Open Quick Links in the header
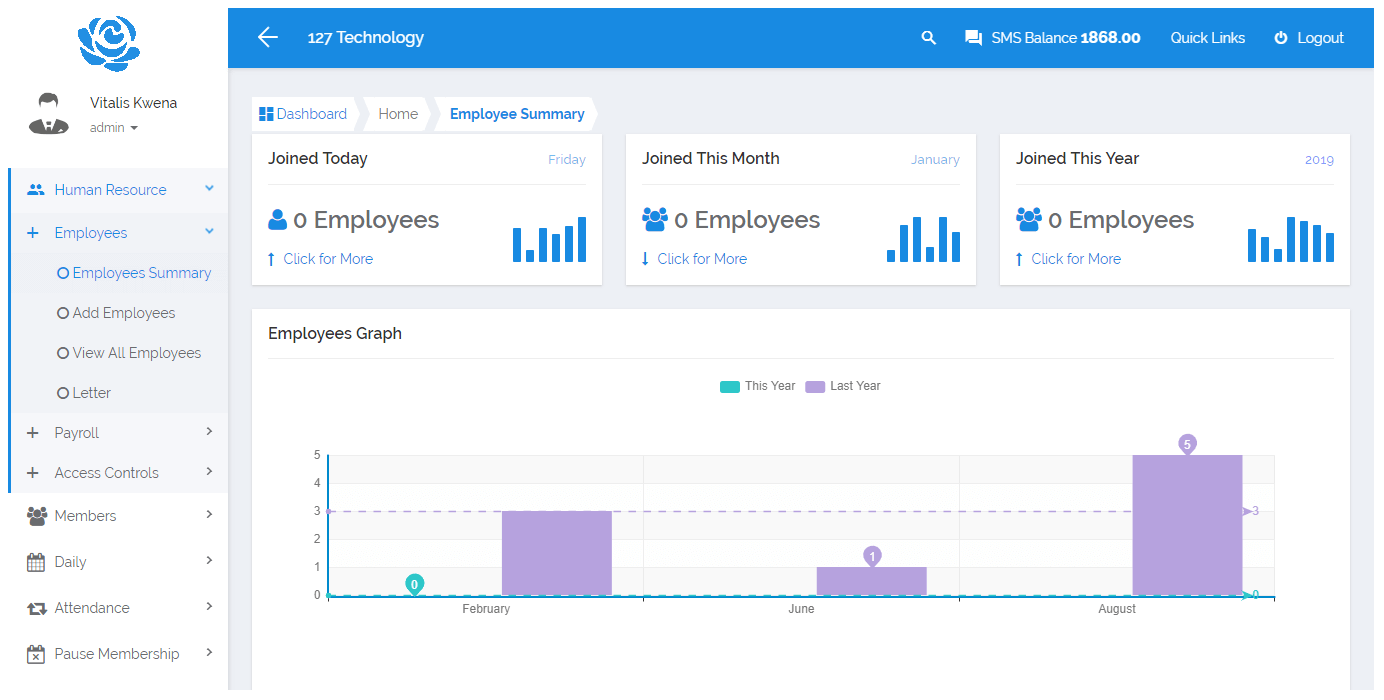Image resolution: width=1384 pixels, height=700 pixels. 1207,38
